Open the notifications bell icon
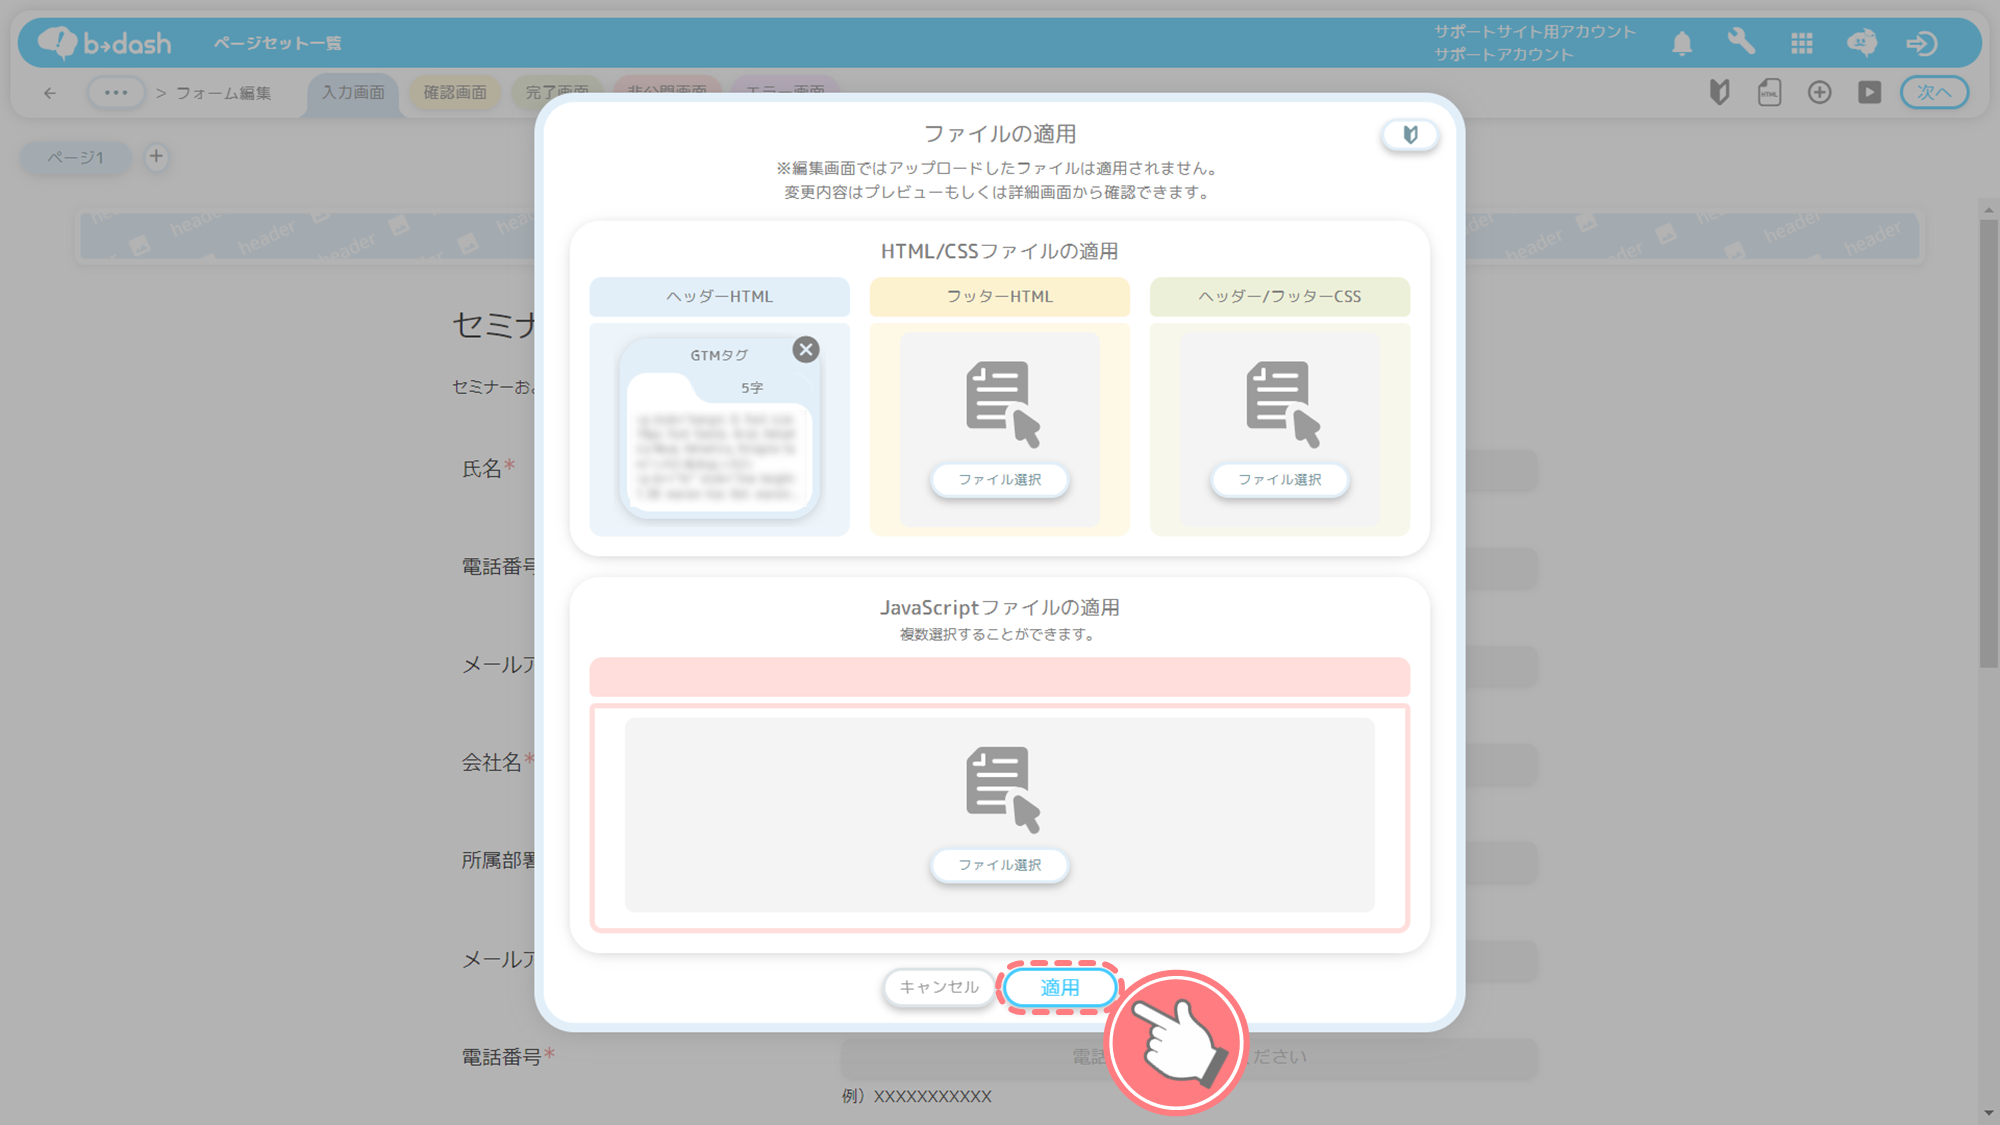 [x=1682, y=43]
